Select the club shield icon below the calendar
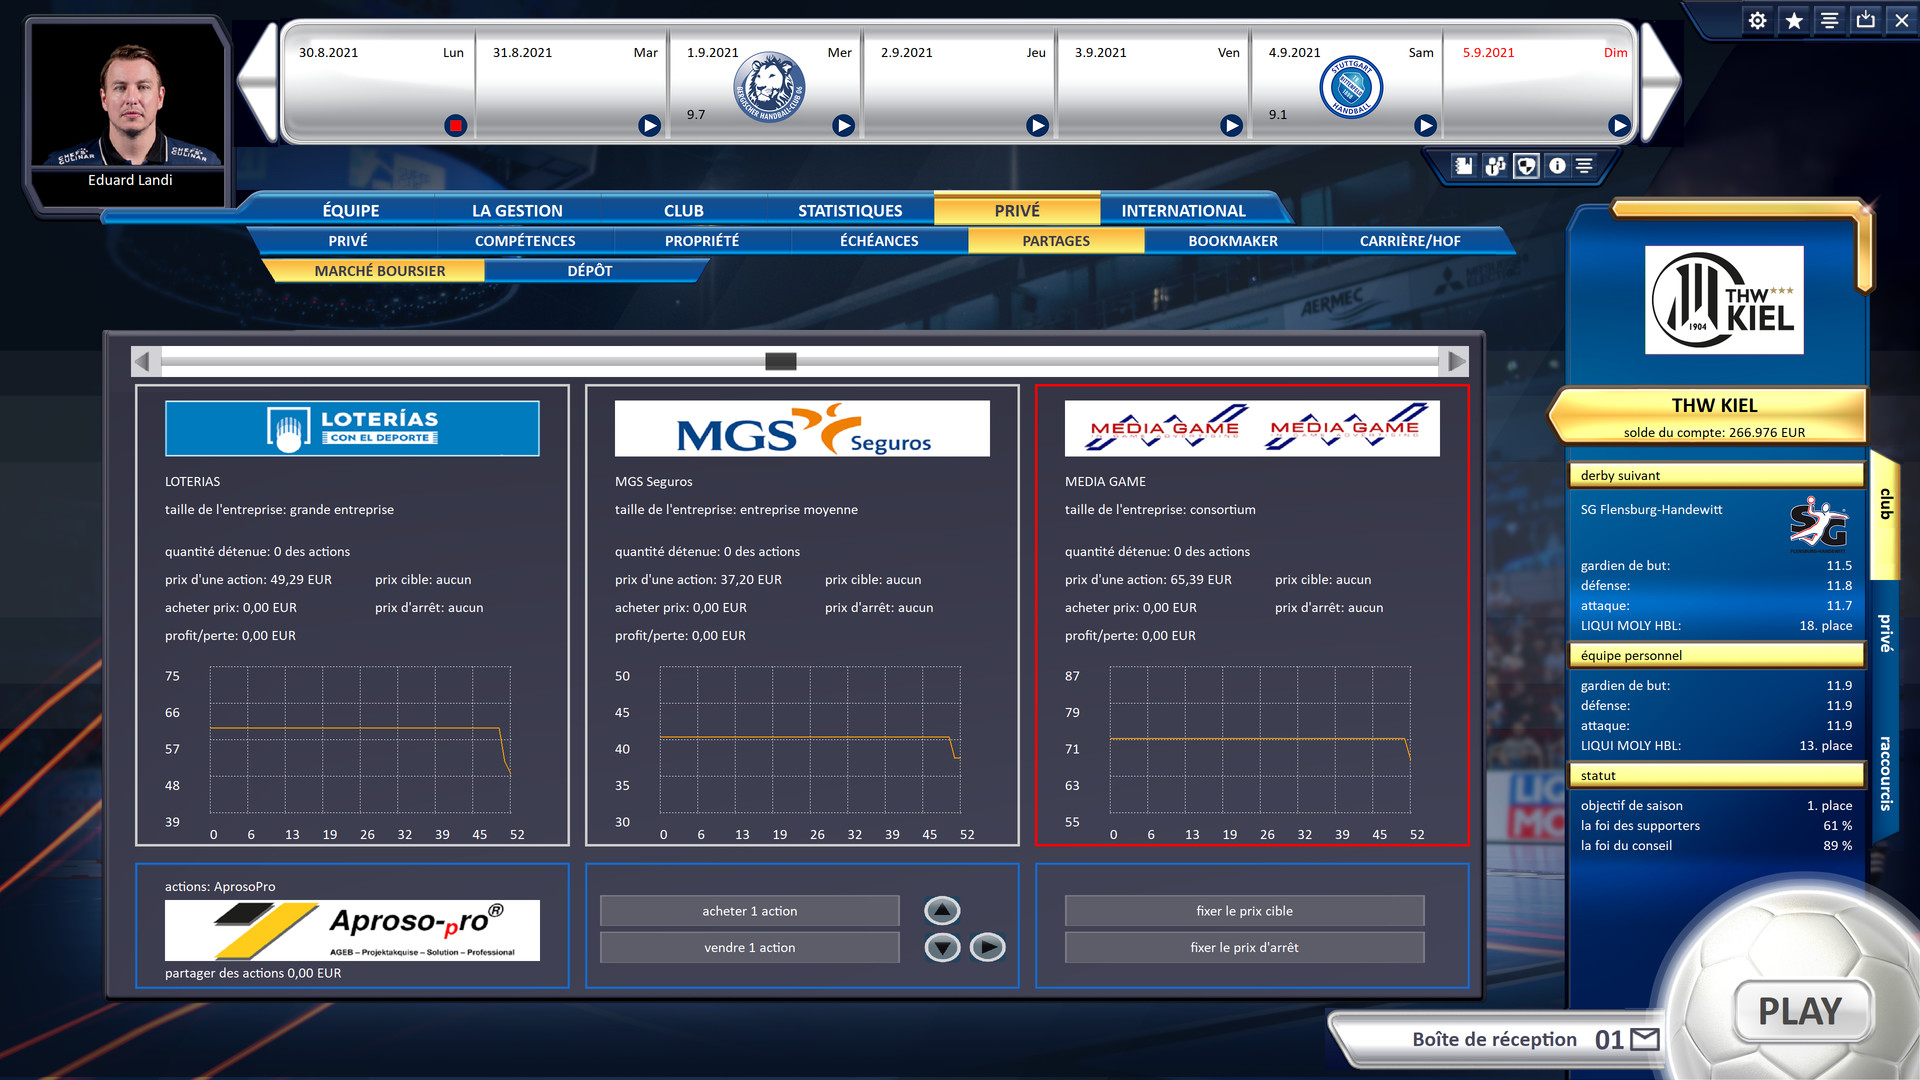The image size is (1920, 1080). 1526,166
